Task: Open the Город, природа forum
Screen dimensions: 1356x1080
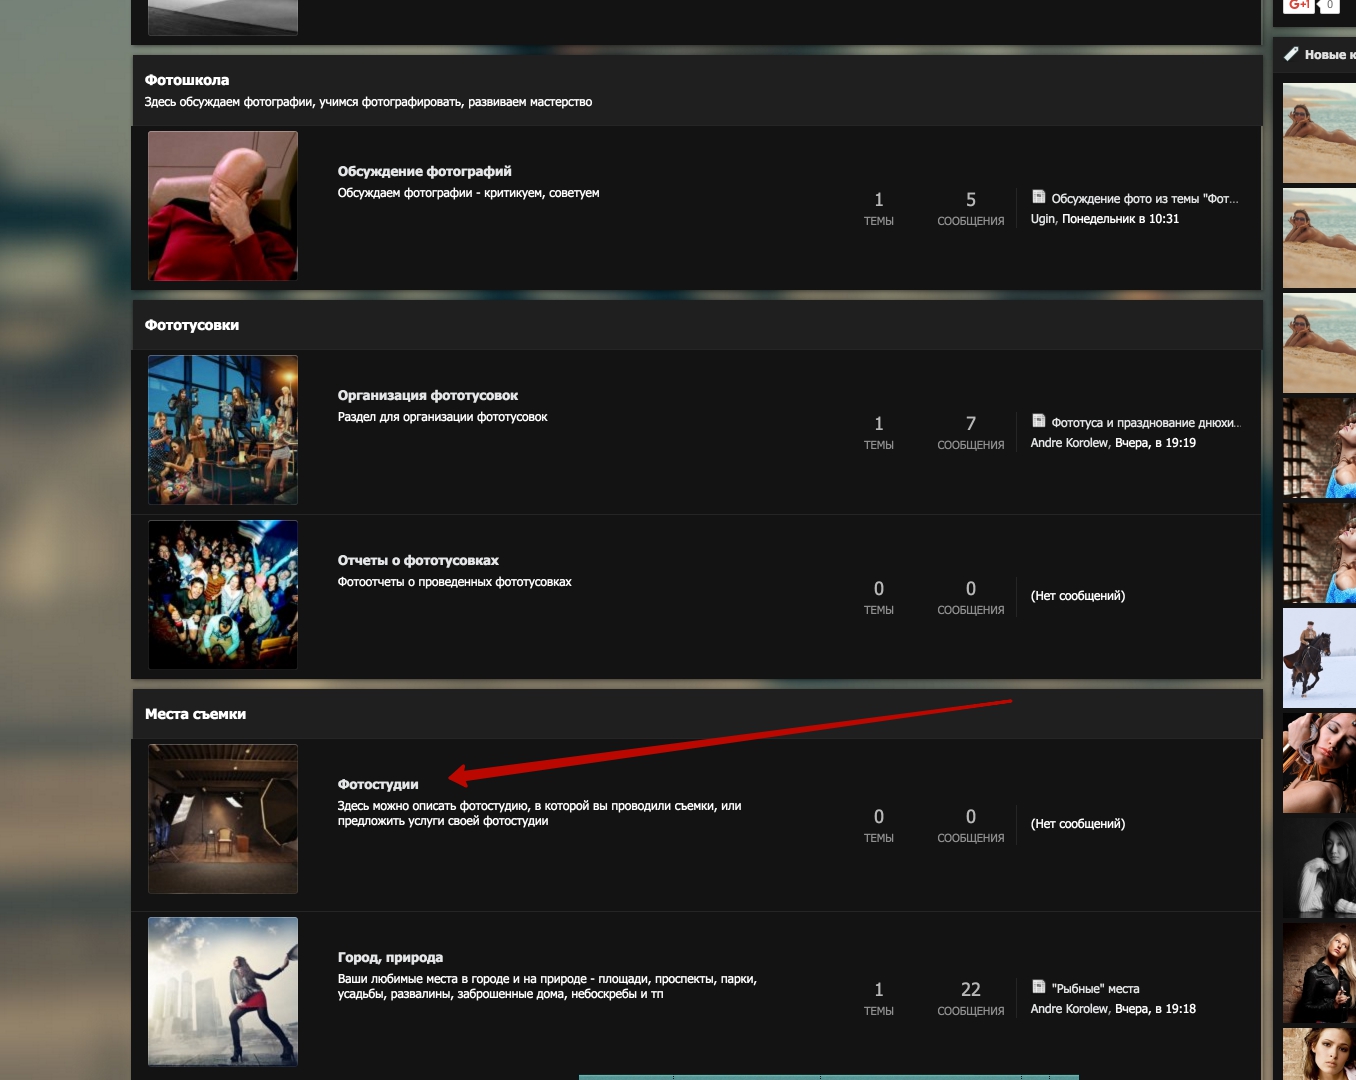Action: [x=390, y=957]
